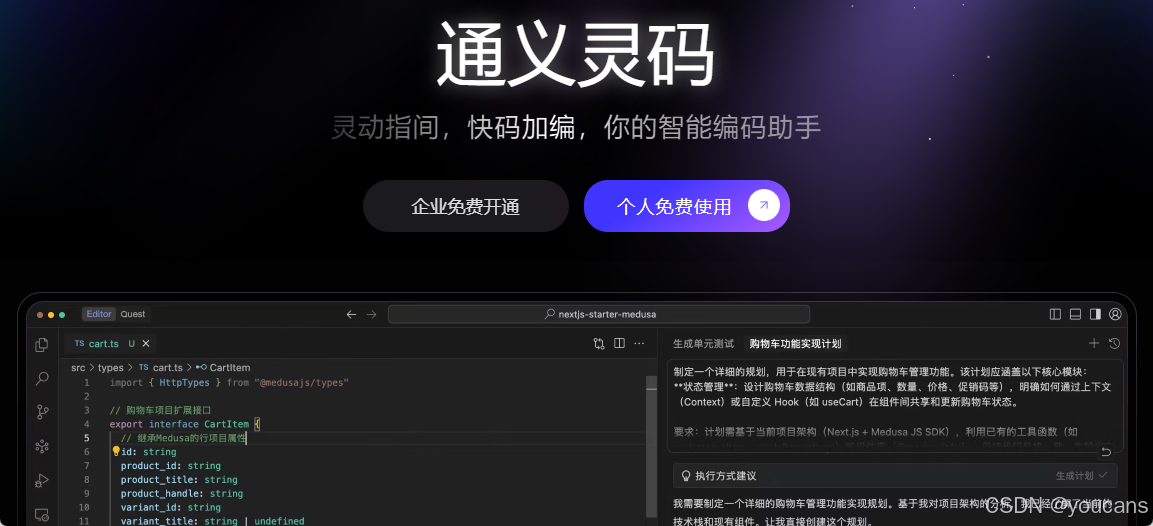Toggle the secondary sidebar layout icon

(x=1095, y=314)
